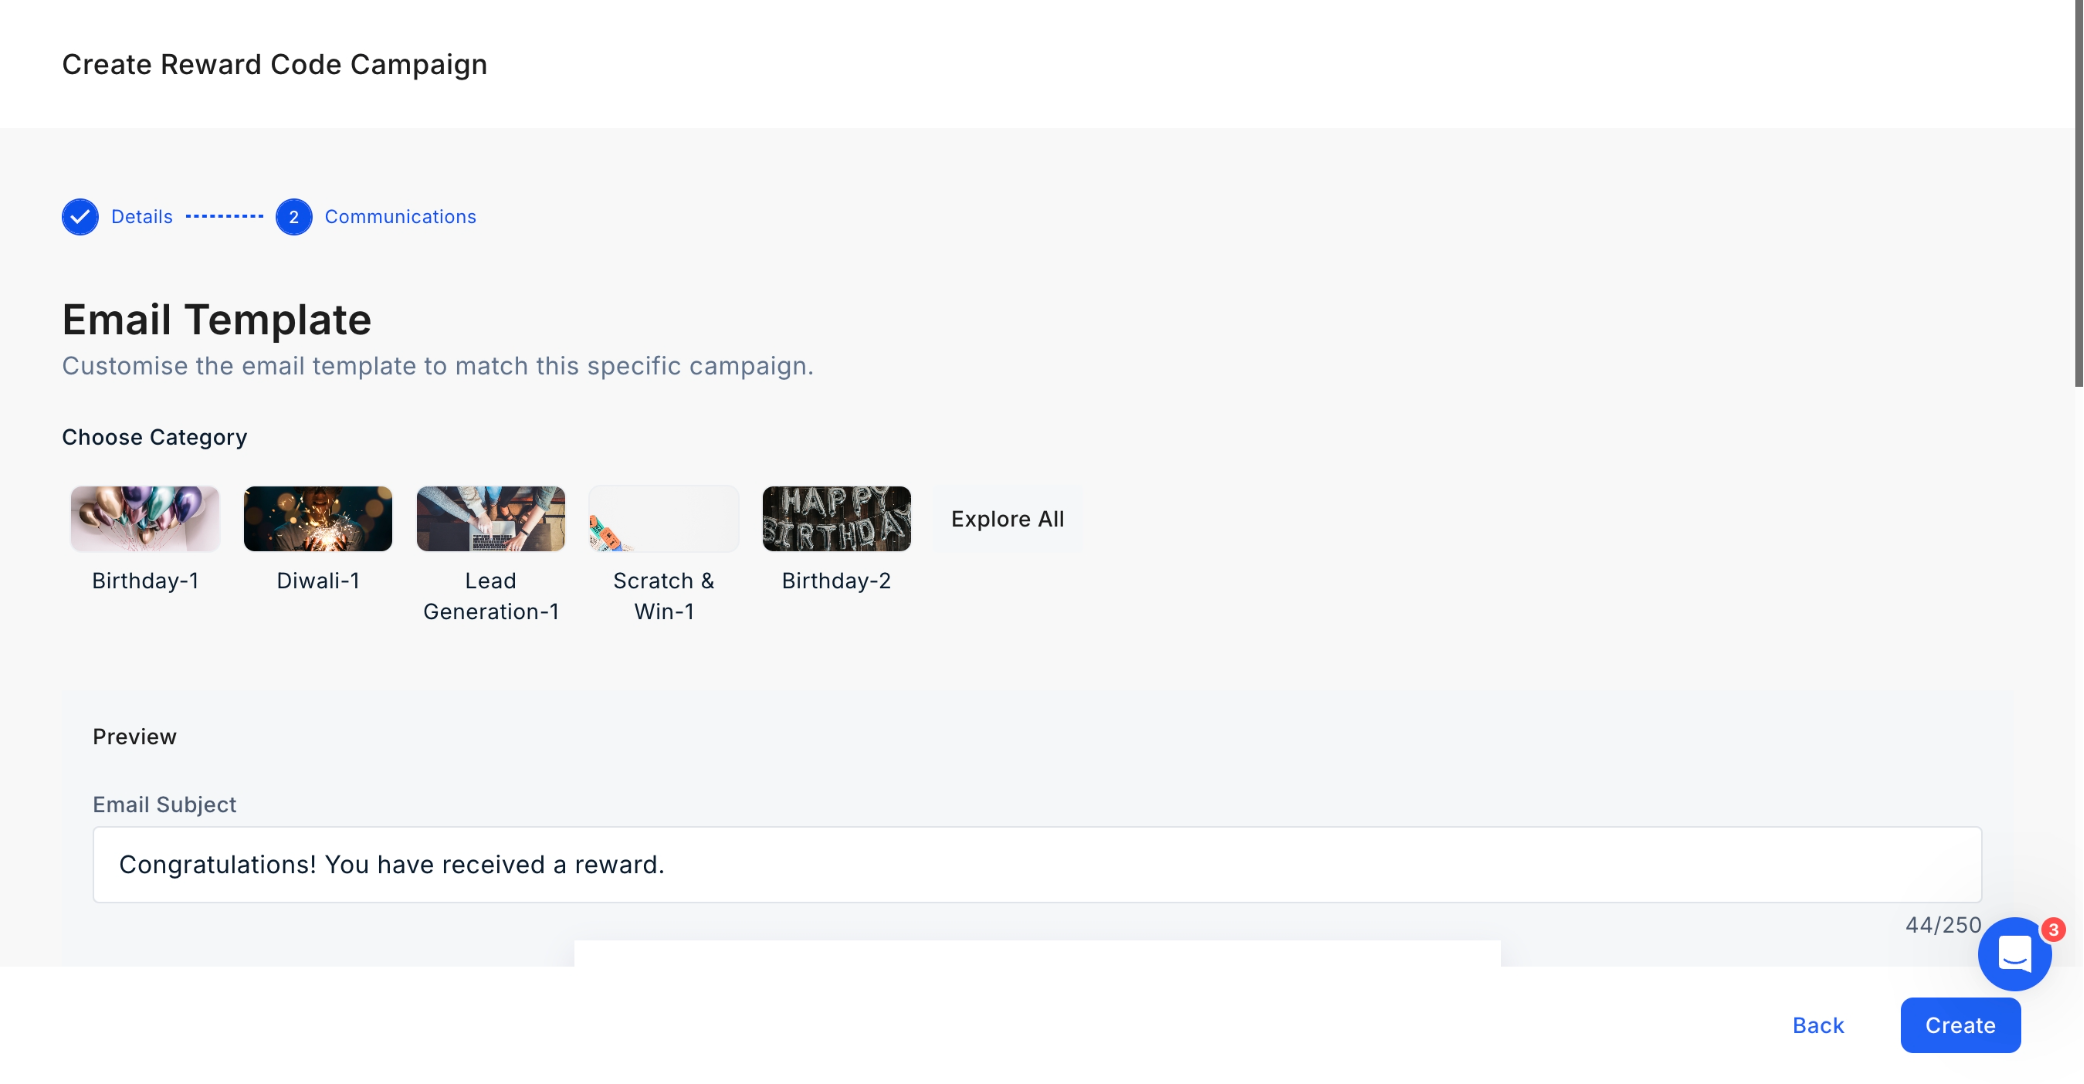This screenshot has height=1084, width=2084.
Task: Click the Explore All categories button
Action: pyautogui.click(x=1008, y=519)
